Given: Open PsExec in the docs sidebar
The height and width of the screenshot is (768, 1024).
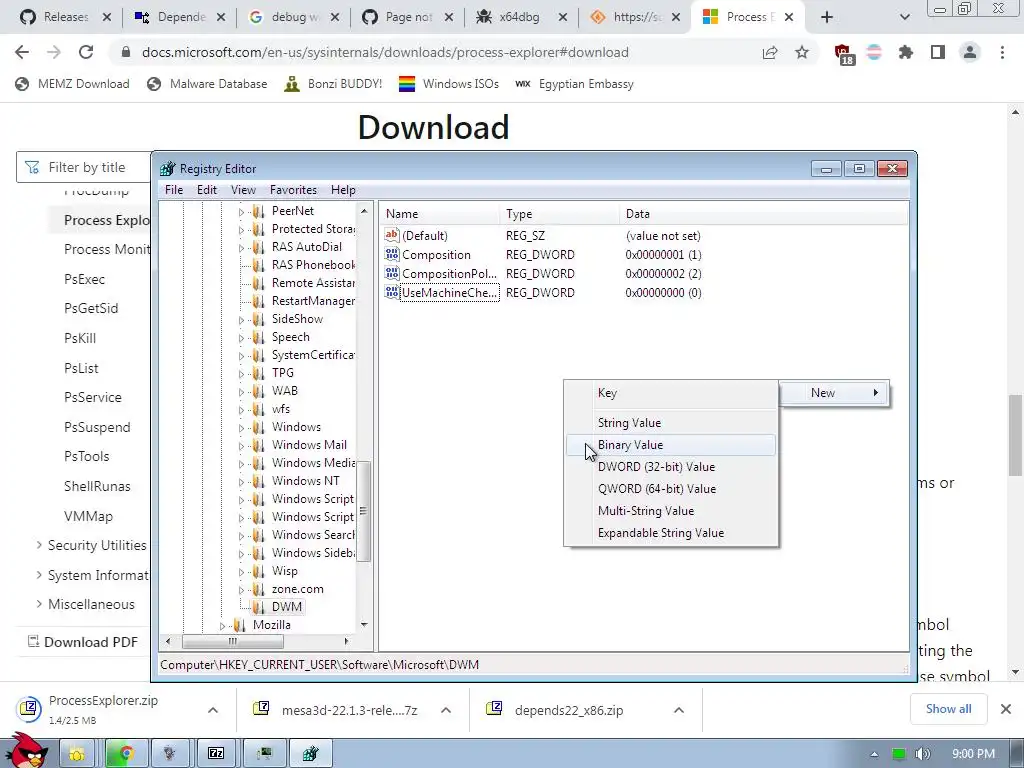Looking at the screenshot, I should (x=84, y=279).
